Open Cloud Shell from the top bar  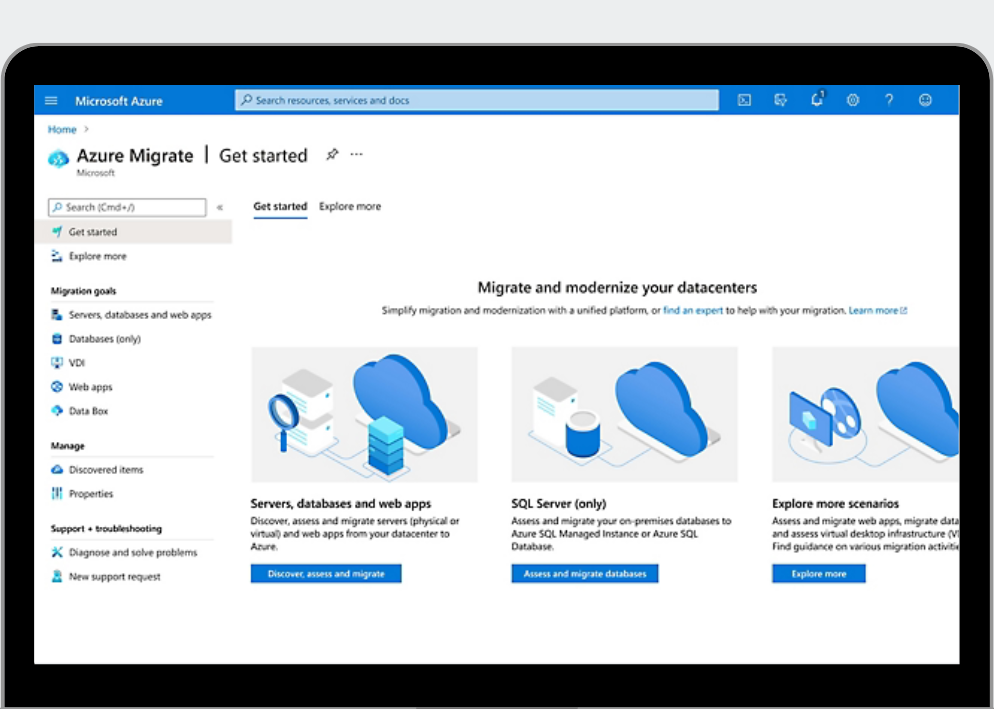(x=744, y=100)
